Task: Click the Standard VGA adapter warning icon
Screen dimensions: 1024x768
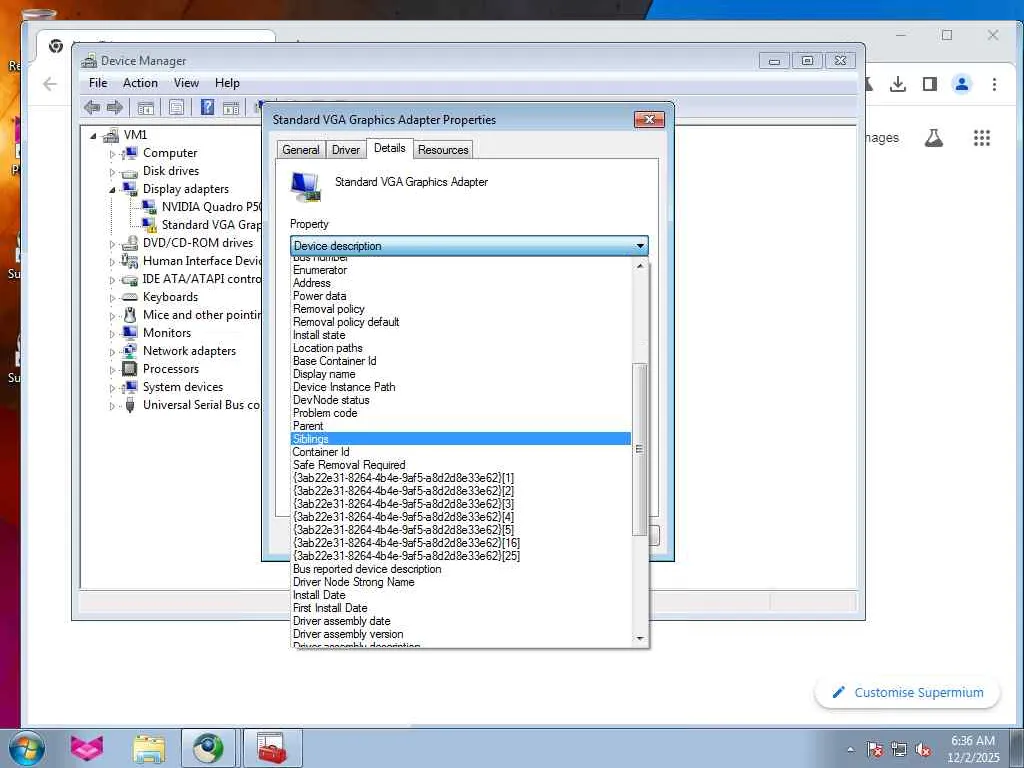Action: click(x=149, y=225)
